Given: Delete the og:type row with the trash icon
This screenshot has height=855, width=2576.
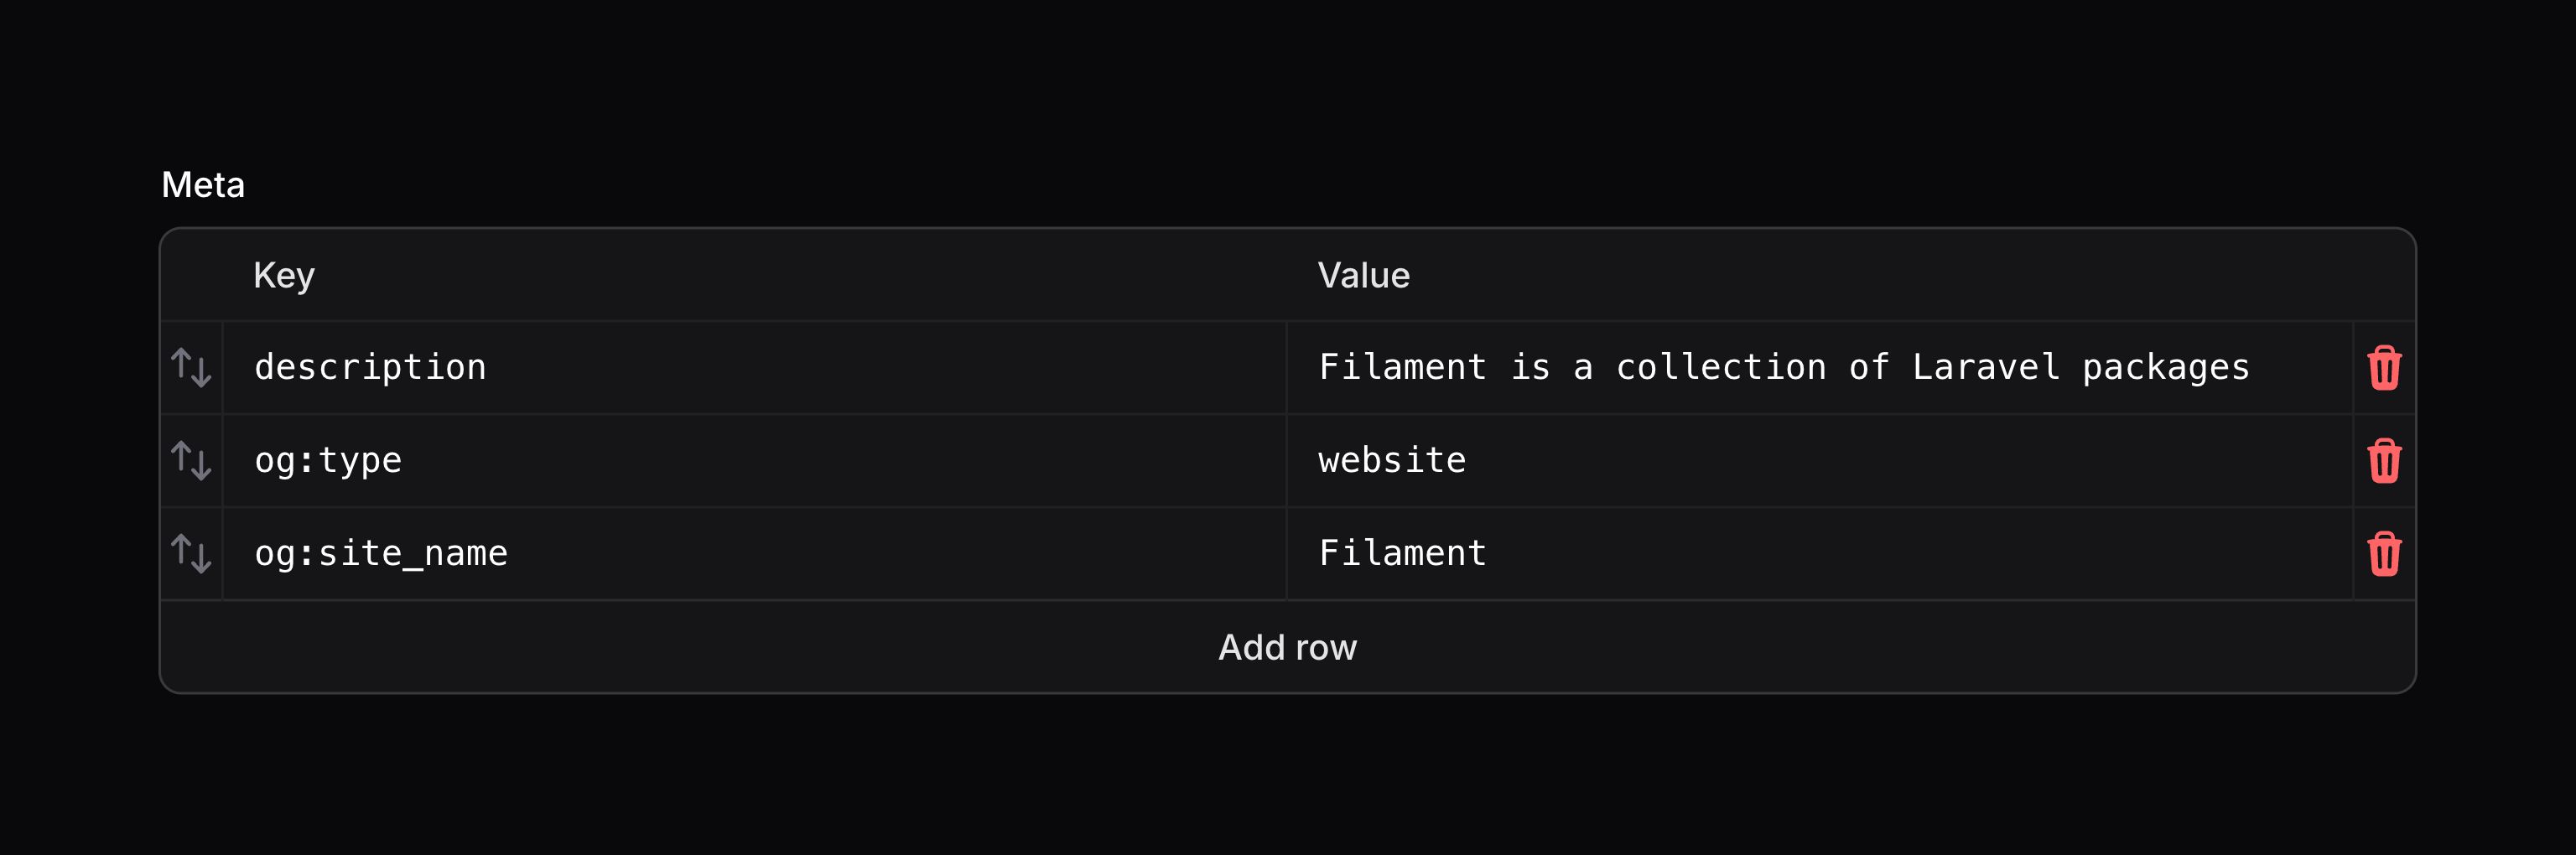Looking at the screenshot, I should [x=2386, y=460].
